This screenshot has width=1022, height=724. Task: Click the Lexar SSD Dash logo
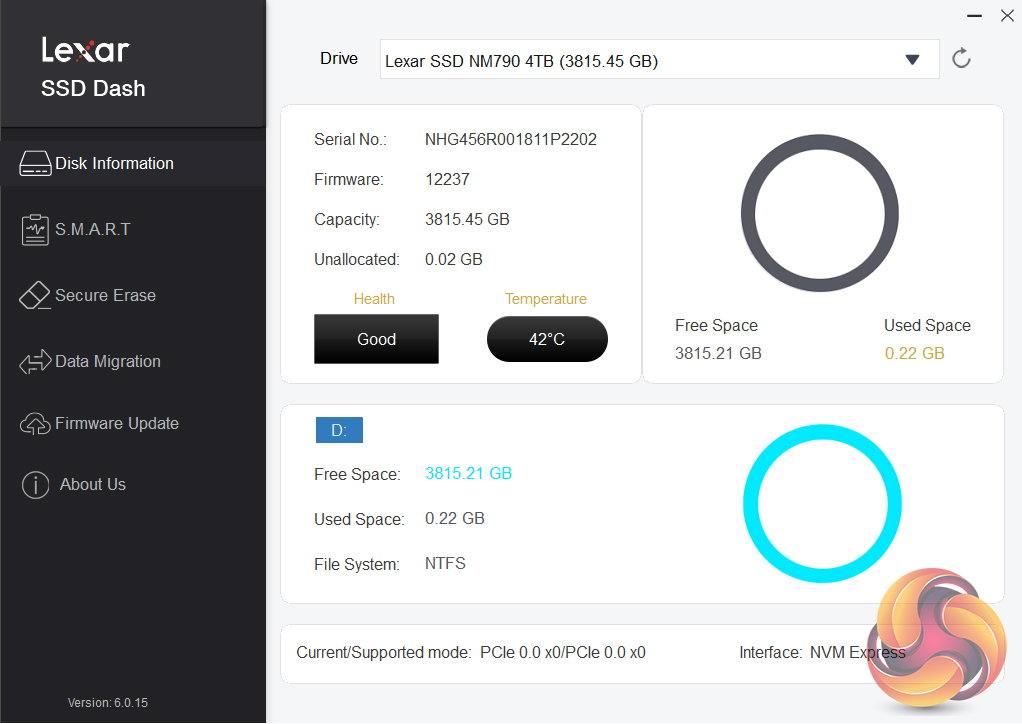point(93,67)
